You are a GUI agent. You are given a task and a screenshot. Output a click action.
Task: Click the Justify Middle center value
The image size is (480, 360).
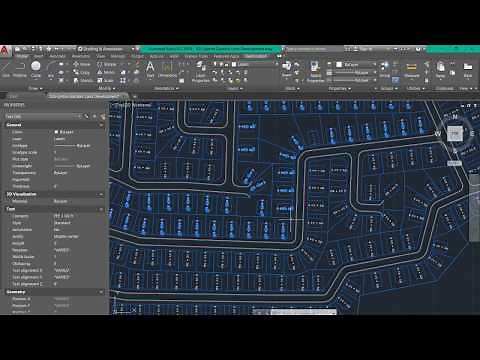pyautogui.click(x=66, y=236)
